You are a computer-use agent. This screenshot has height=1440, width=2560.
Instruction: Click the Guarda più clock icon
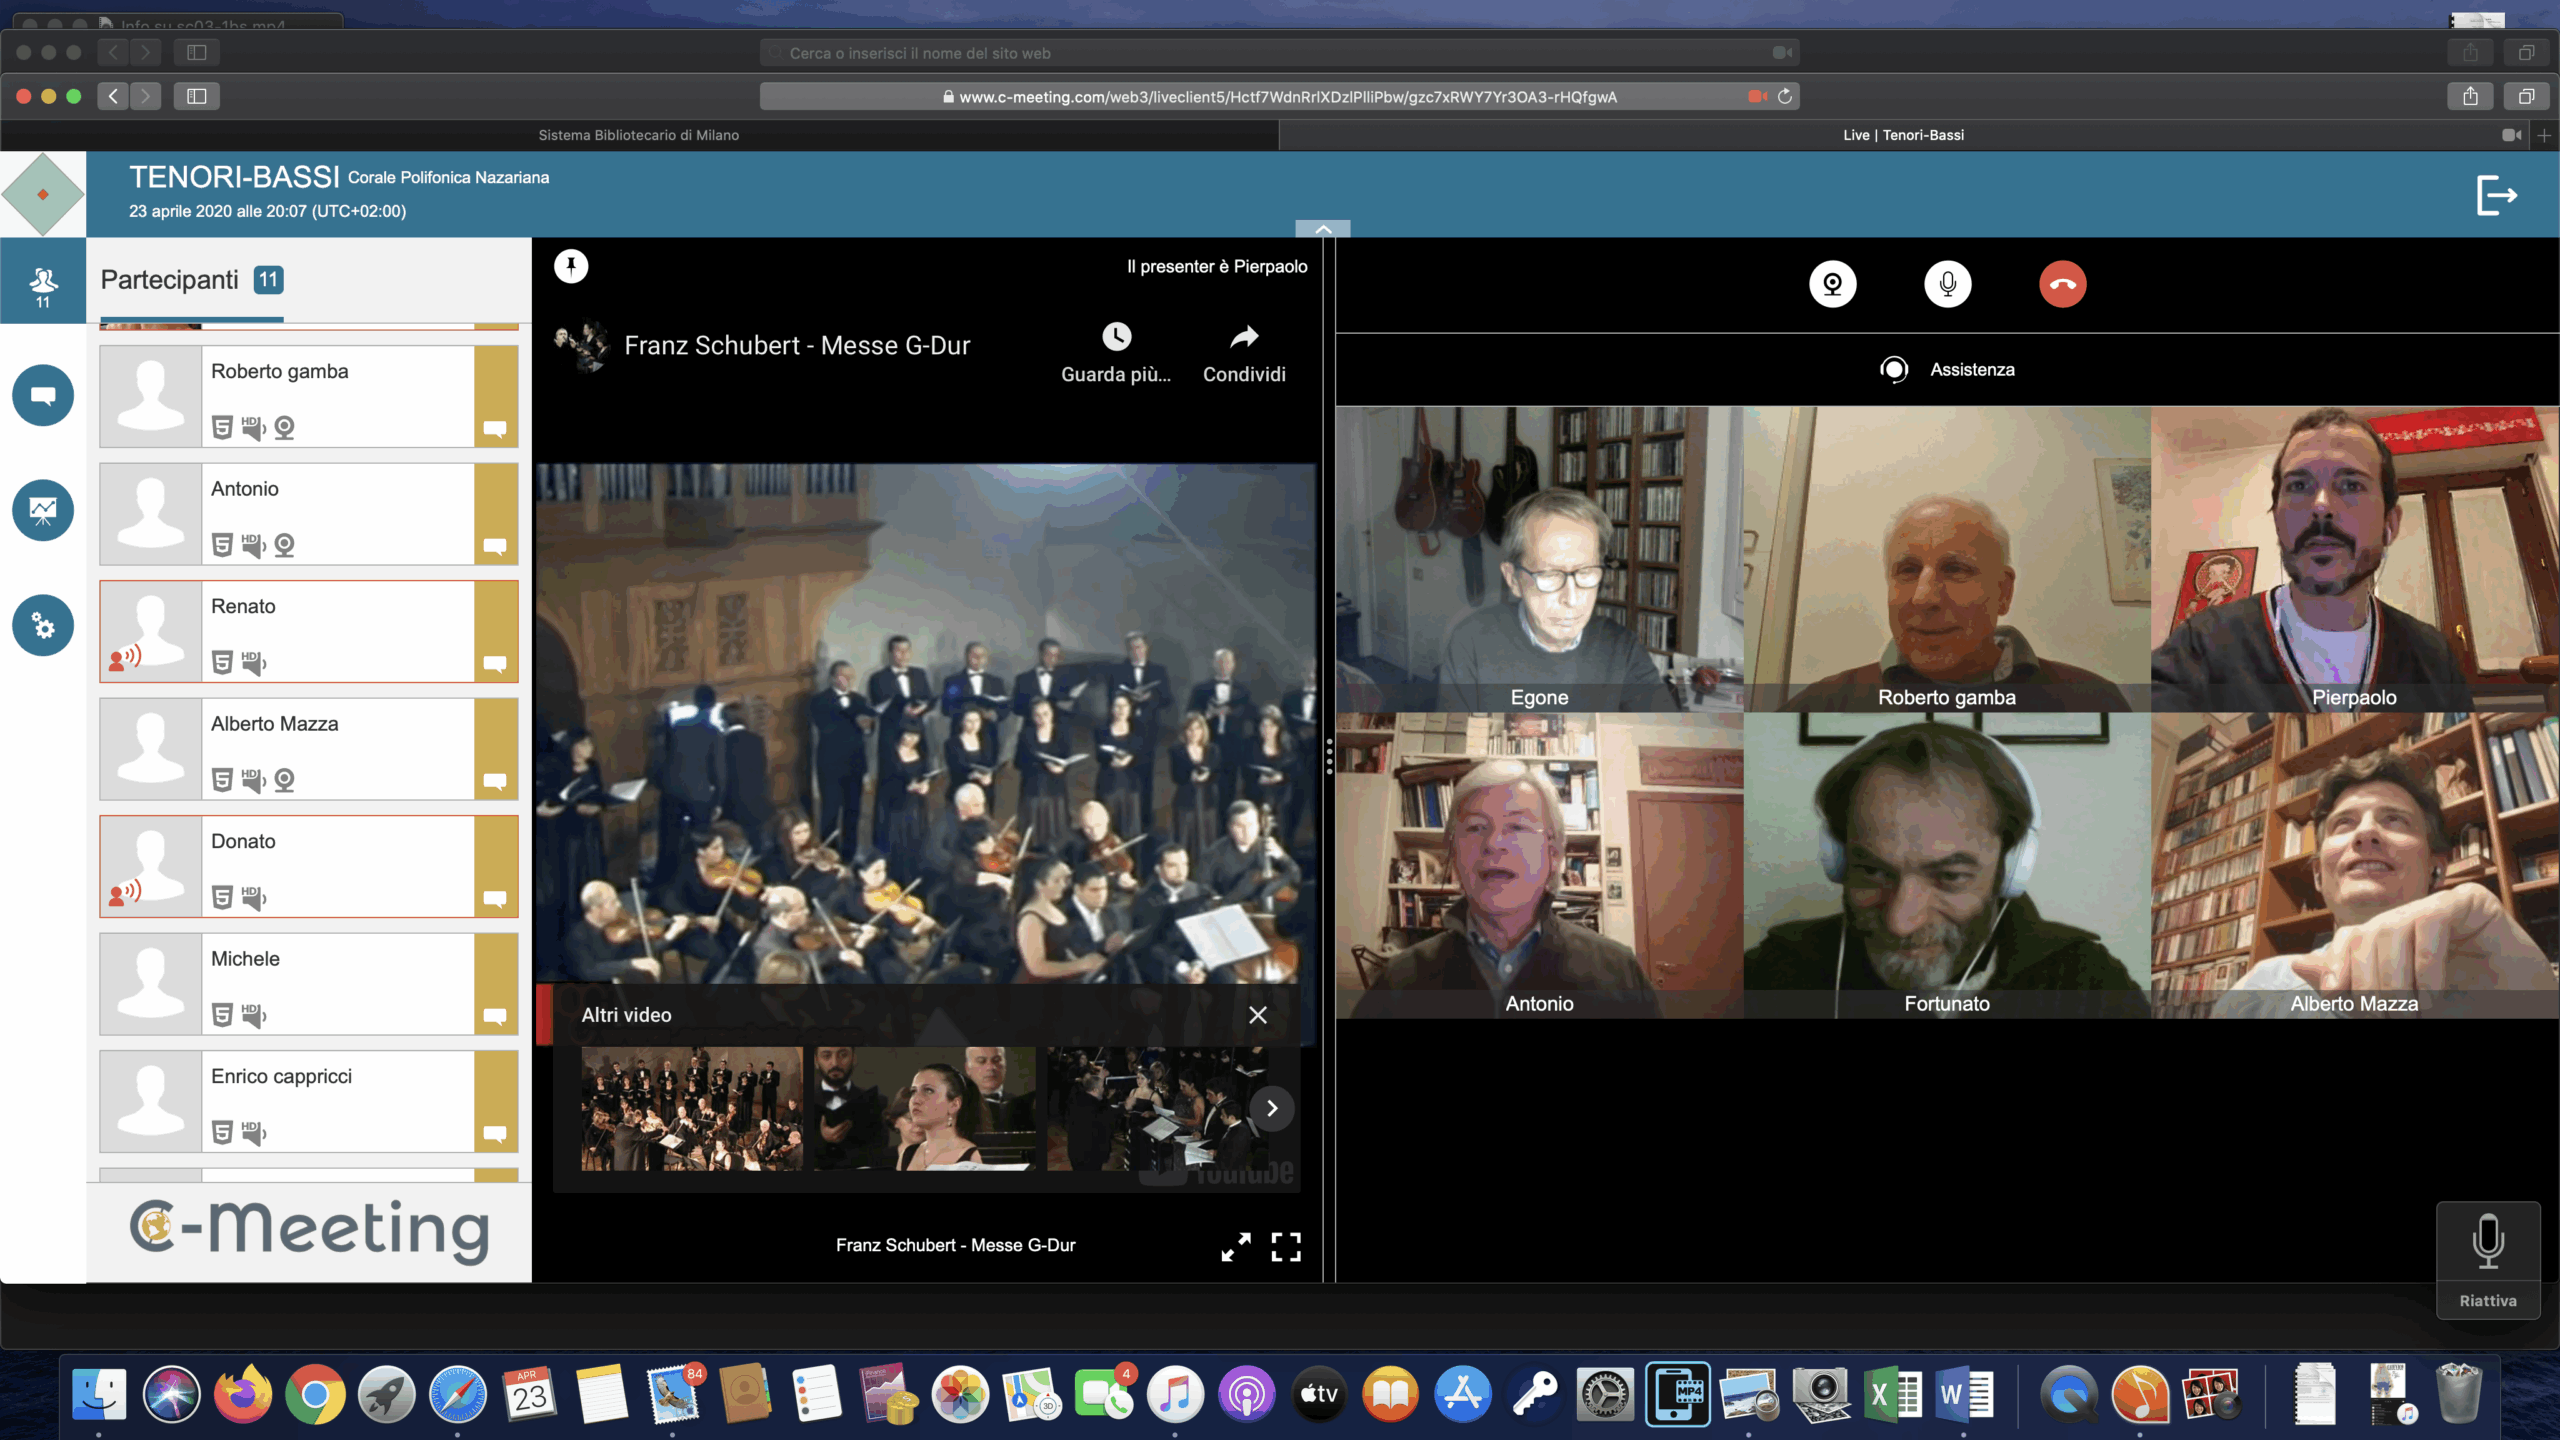click(x=1116, y=337)
